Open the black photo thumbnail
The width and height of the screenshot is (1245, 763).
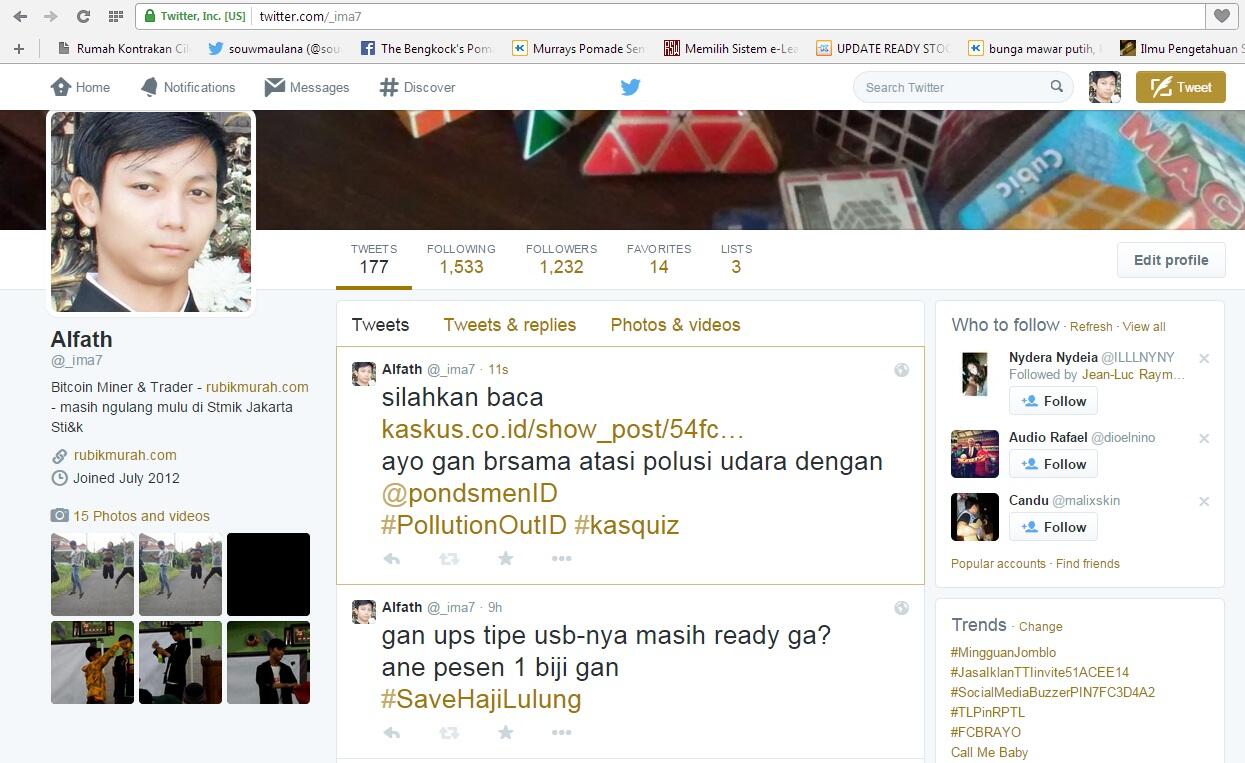point(268,574)
